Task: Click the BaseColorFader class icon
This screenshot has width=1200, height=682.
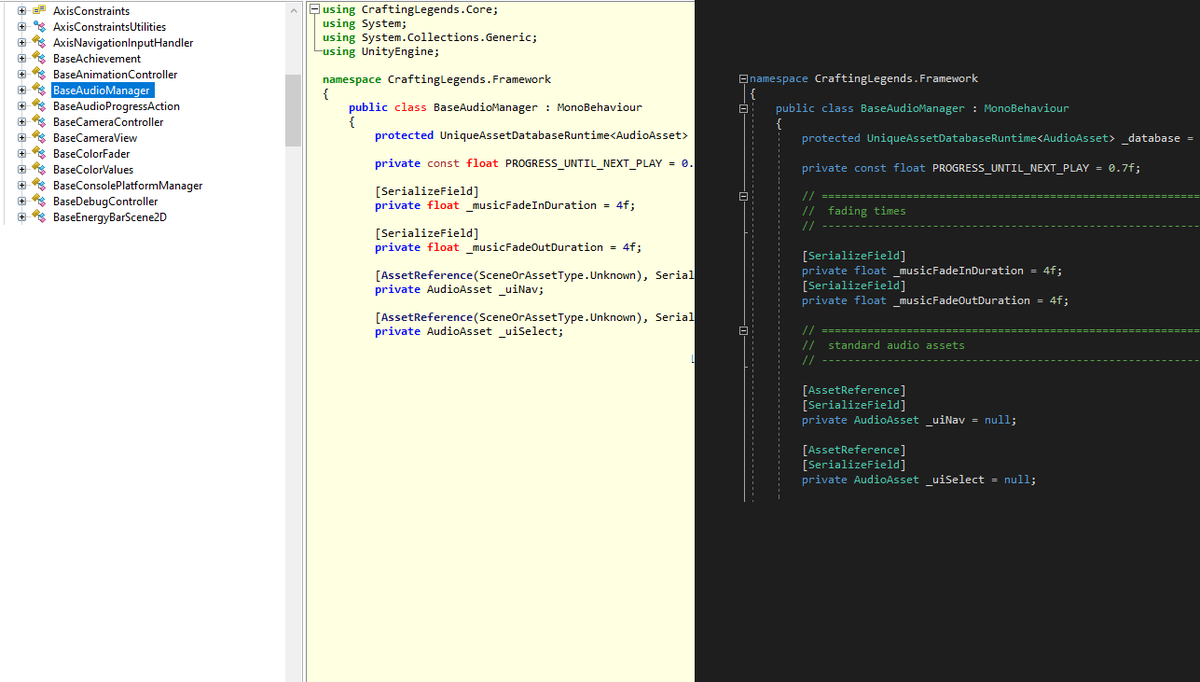Action: pyautogui.click(x=38, y=154)
